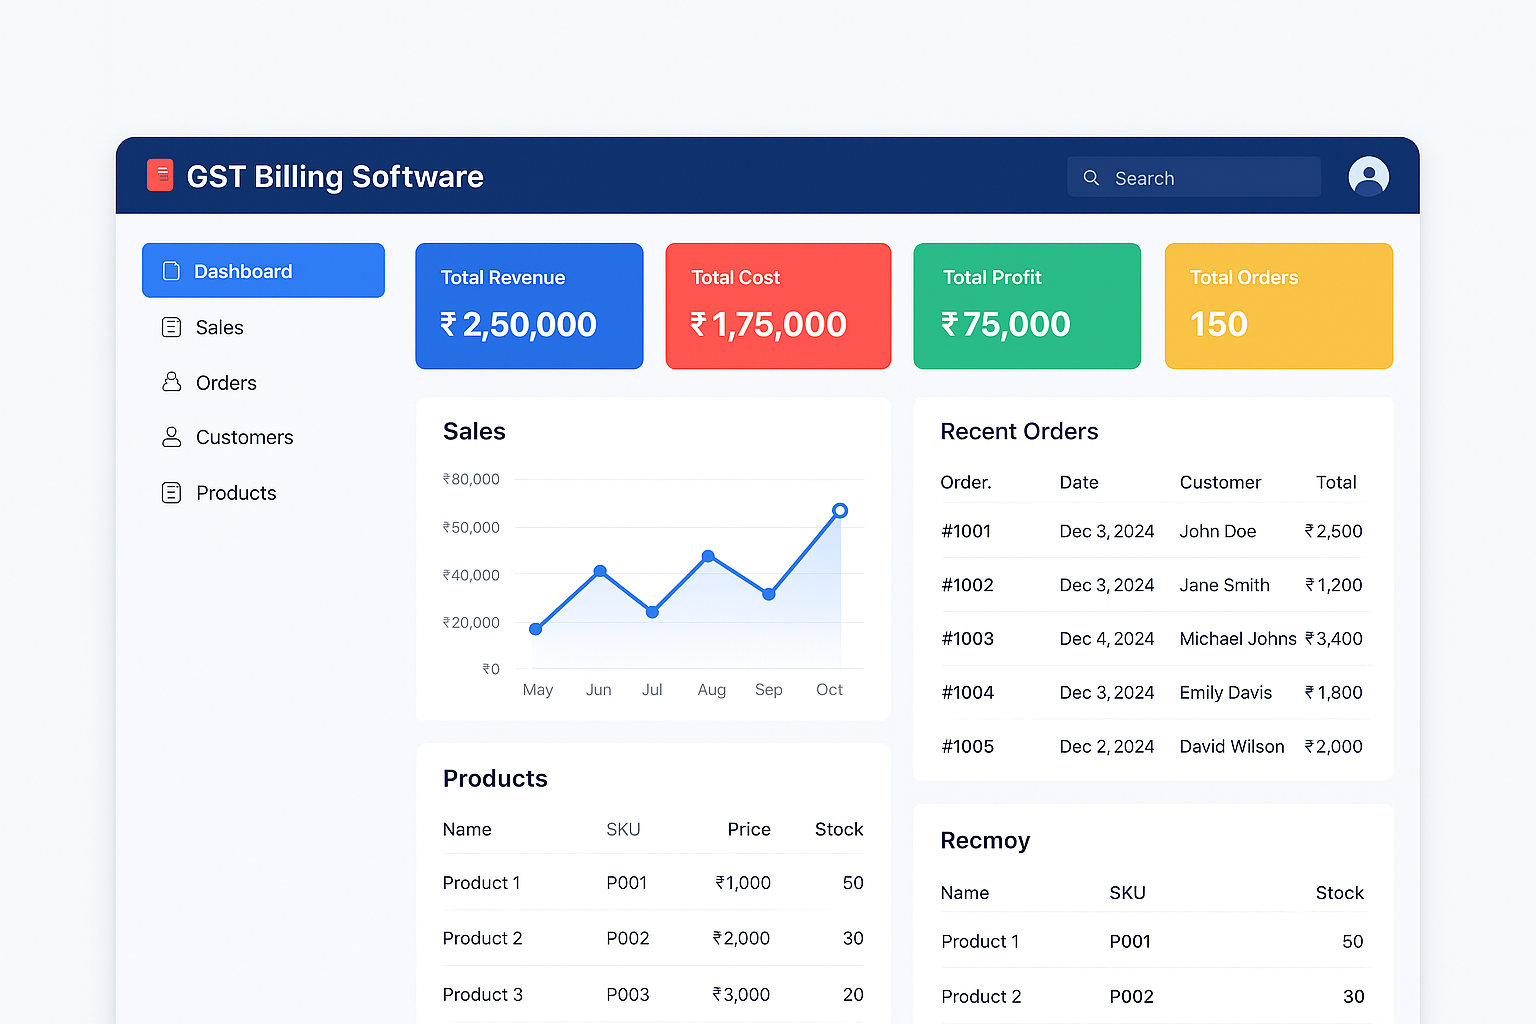Select the Dashboard menu entry
Viewport: 1536px width, 1024px height.
[243, 270]
